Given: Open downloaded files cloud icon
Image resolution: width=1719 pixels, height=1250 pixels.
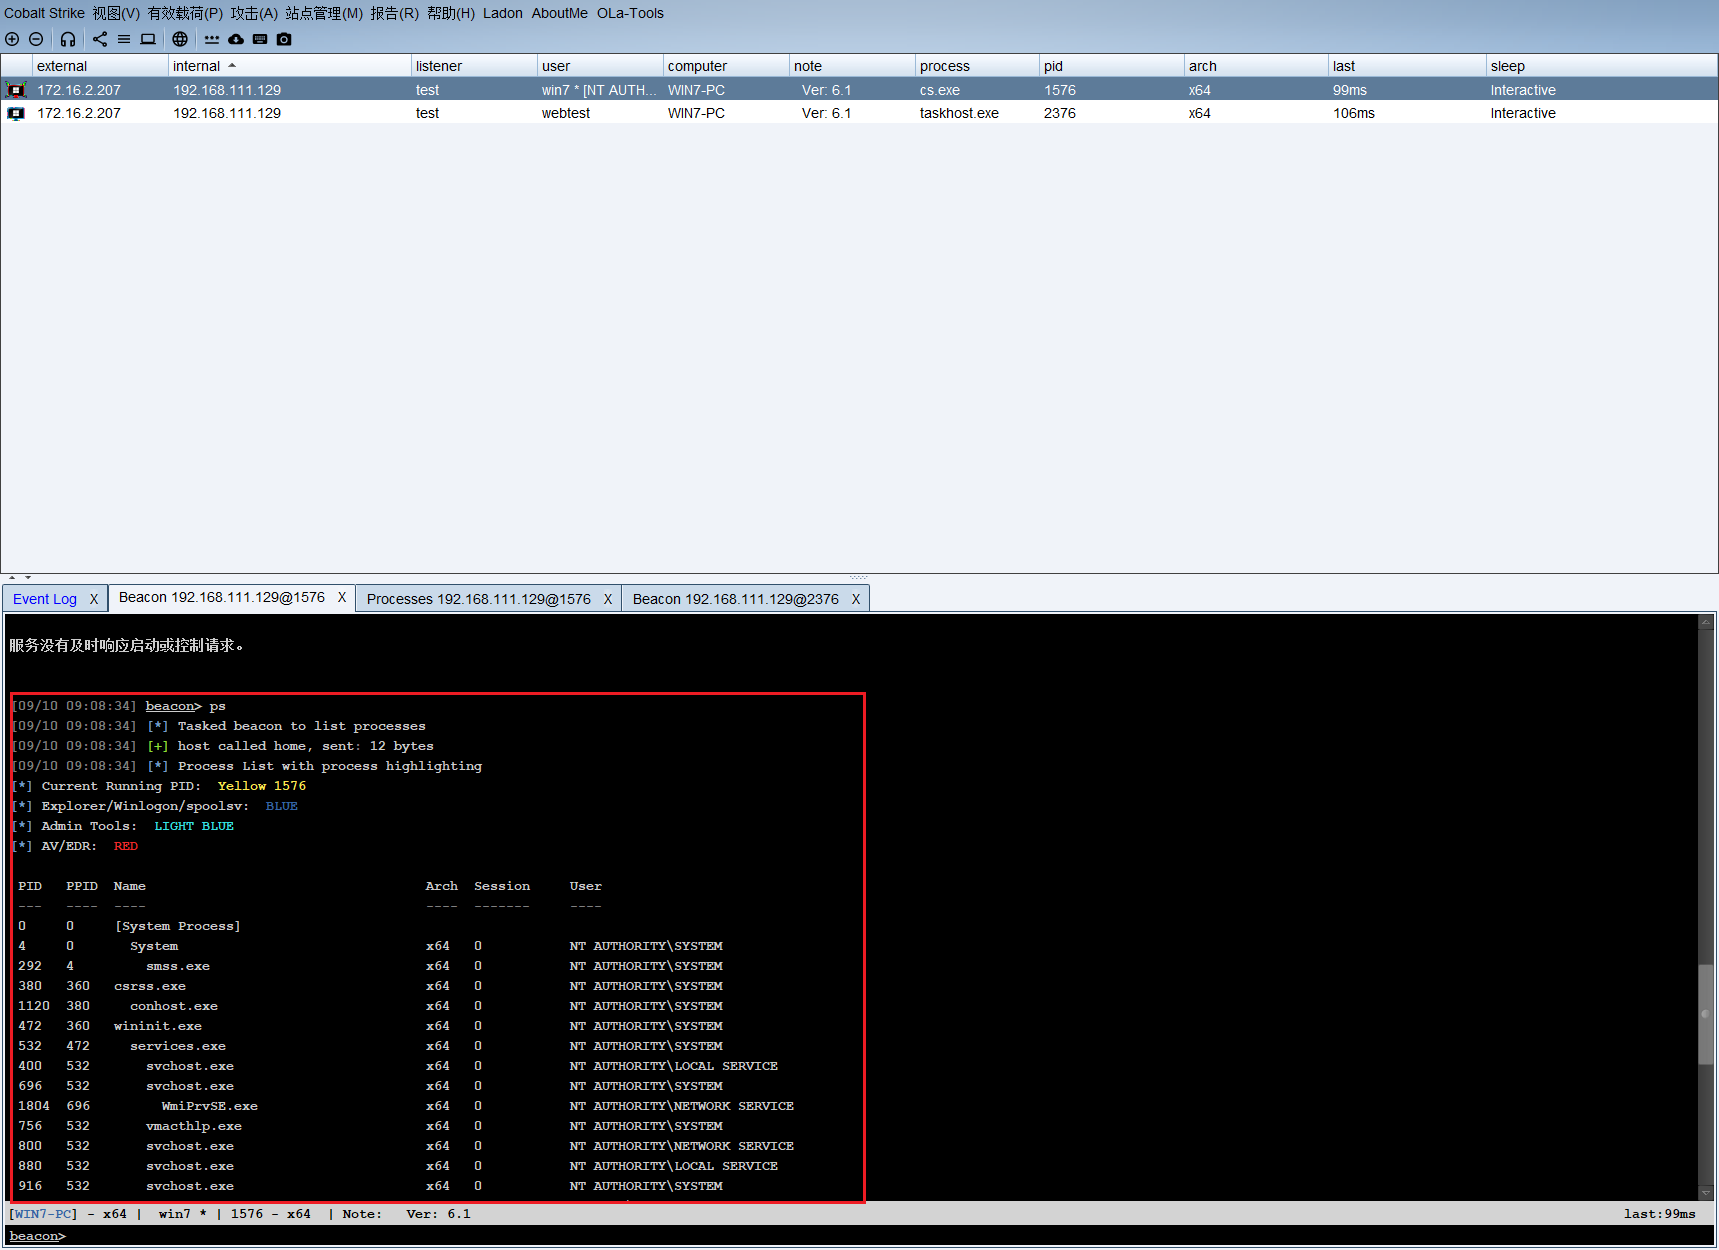Looking at the screenshot, I should (236, 39).
